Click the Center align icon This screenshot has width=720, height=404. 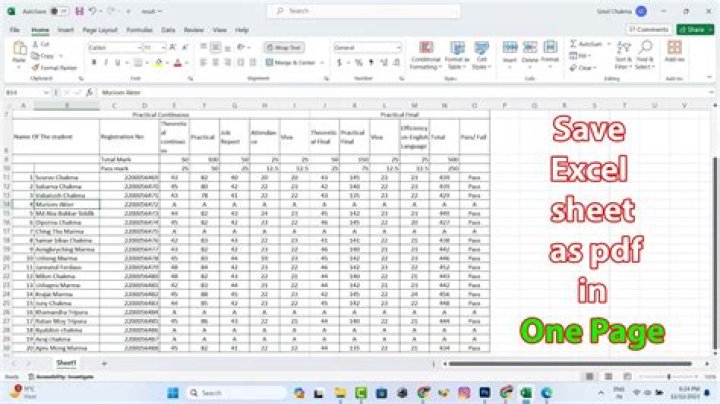click(x=215, y=62)
